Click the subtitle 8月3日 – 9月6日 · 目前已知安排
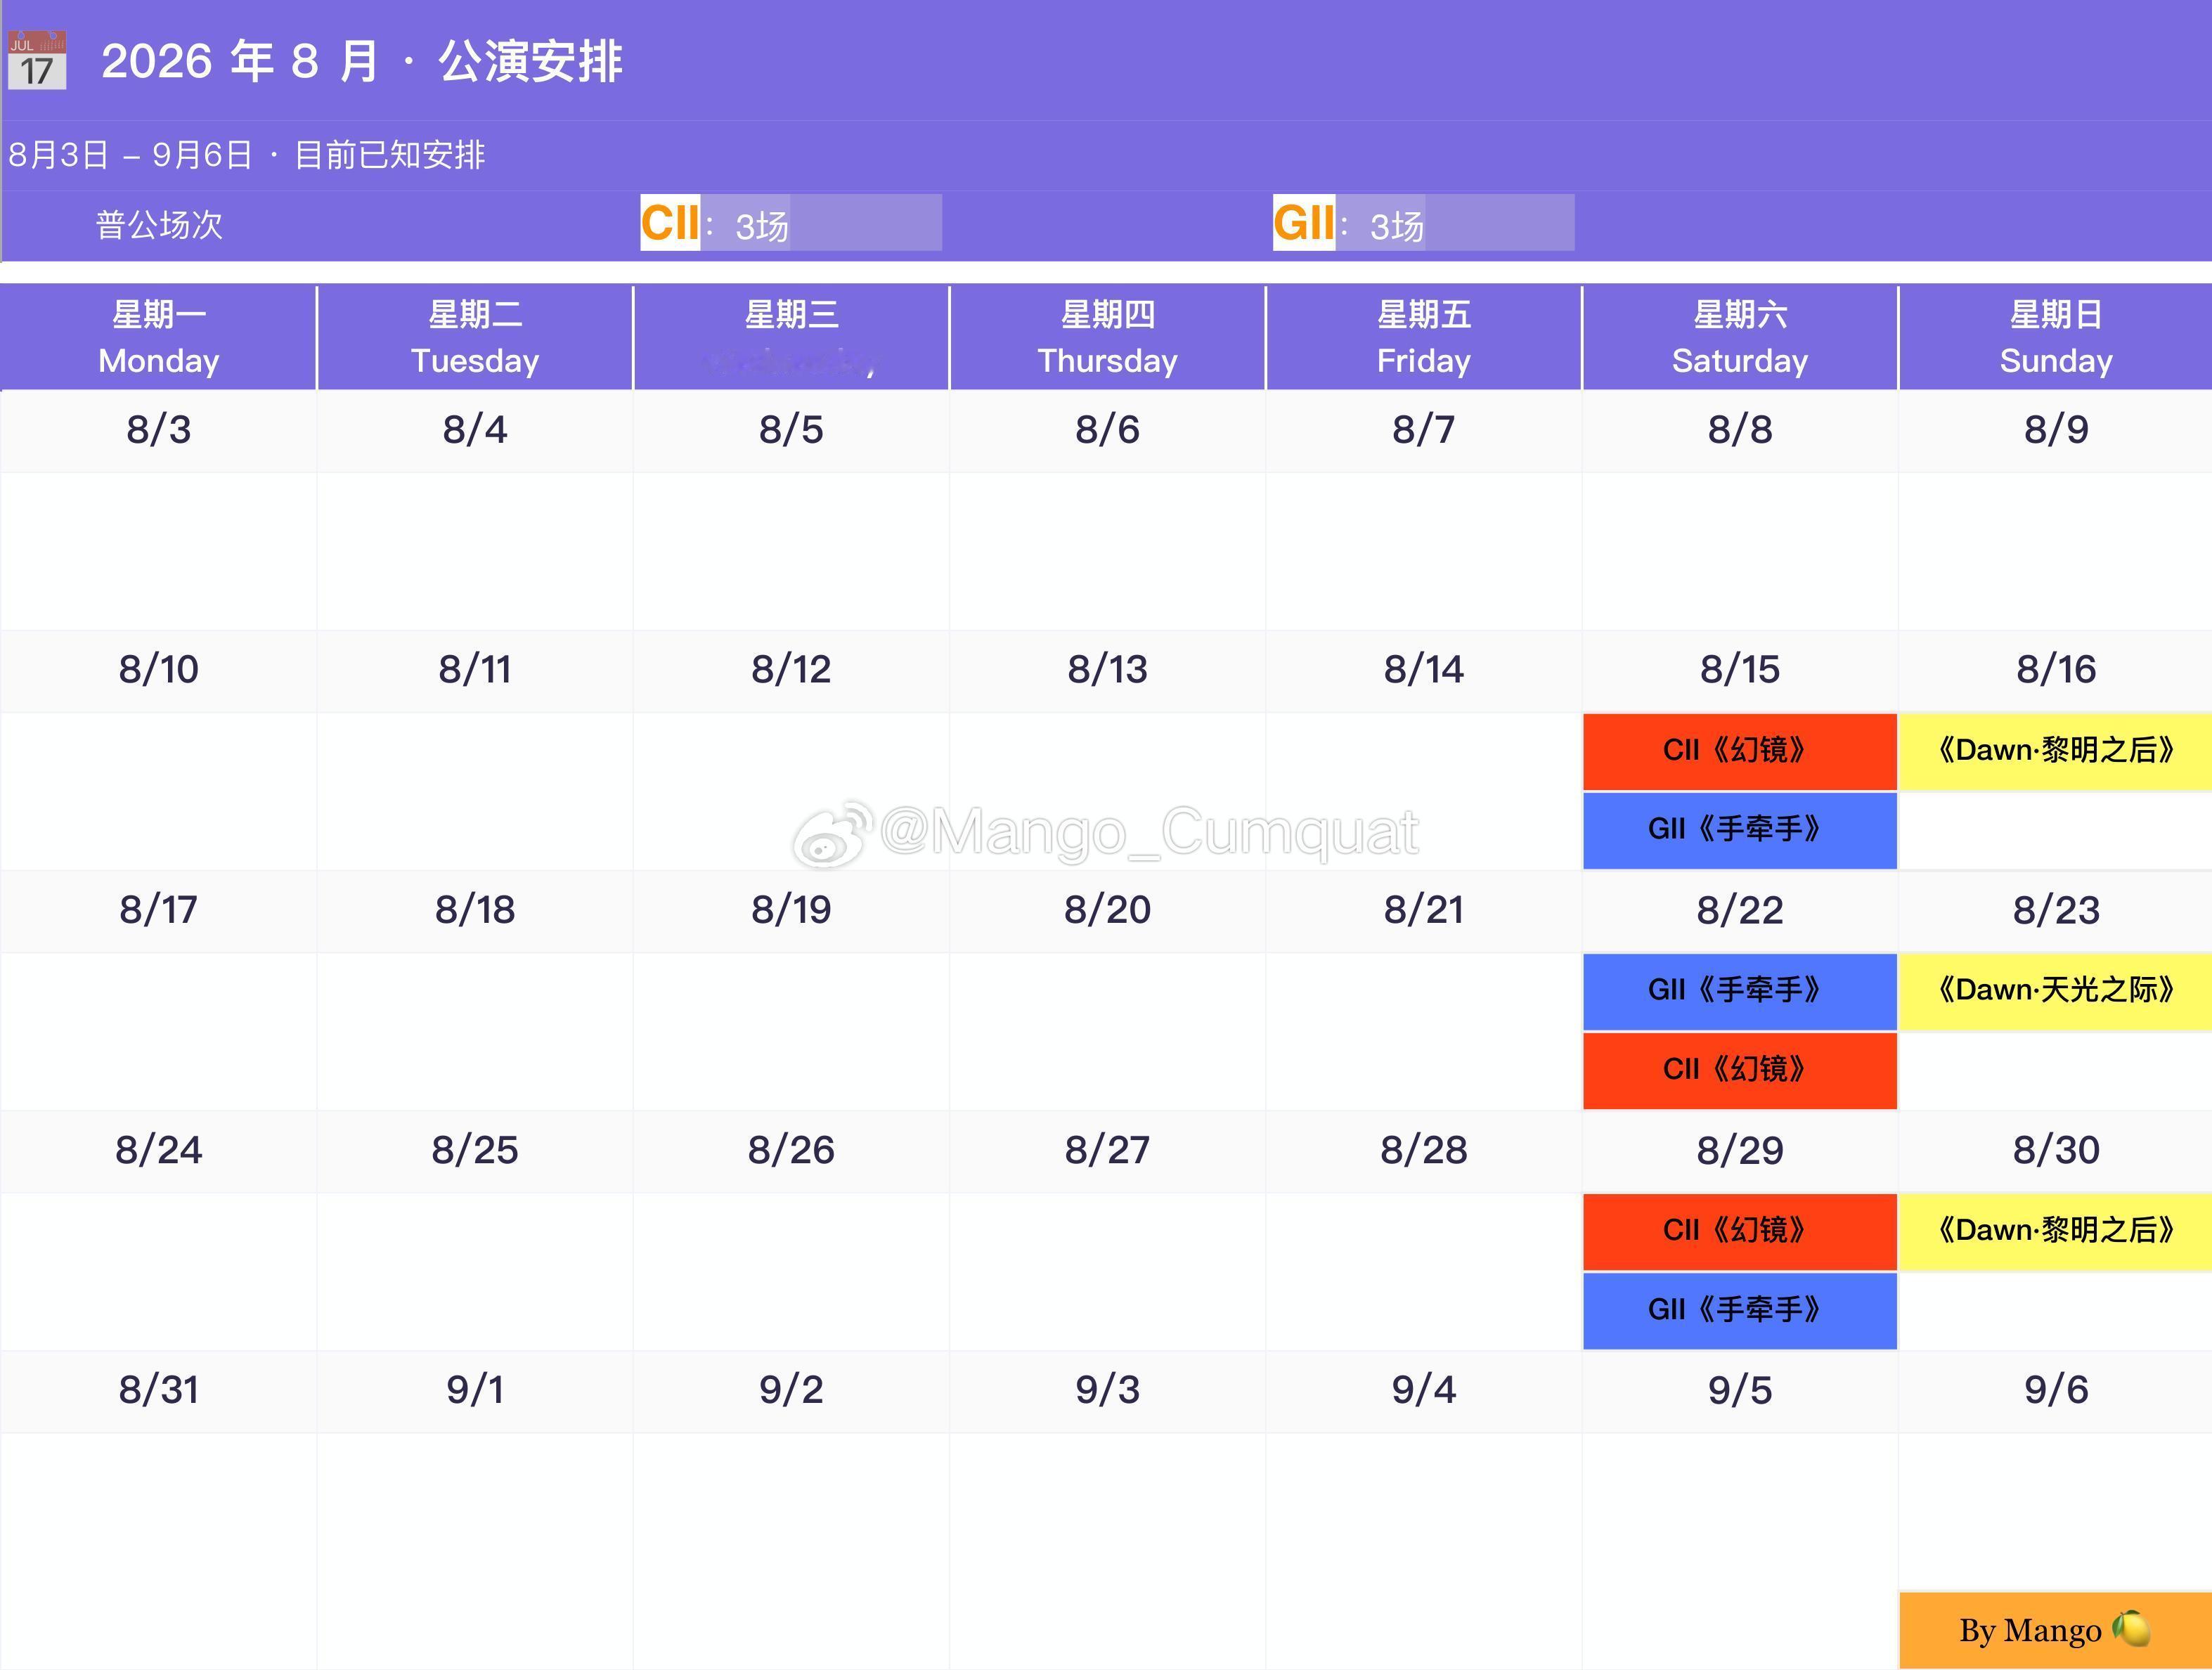The image size is (2212, 1670). (x=247, y=155)
